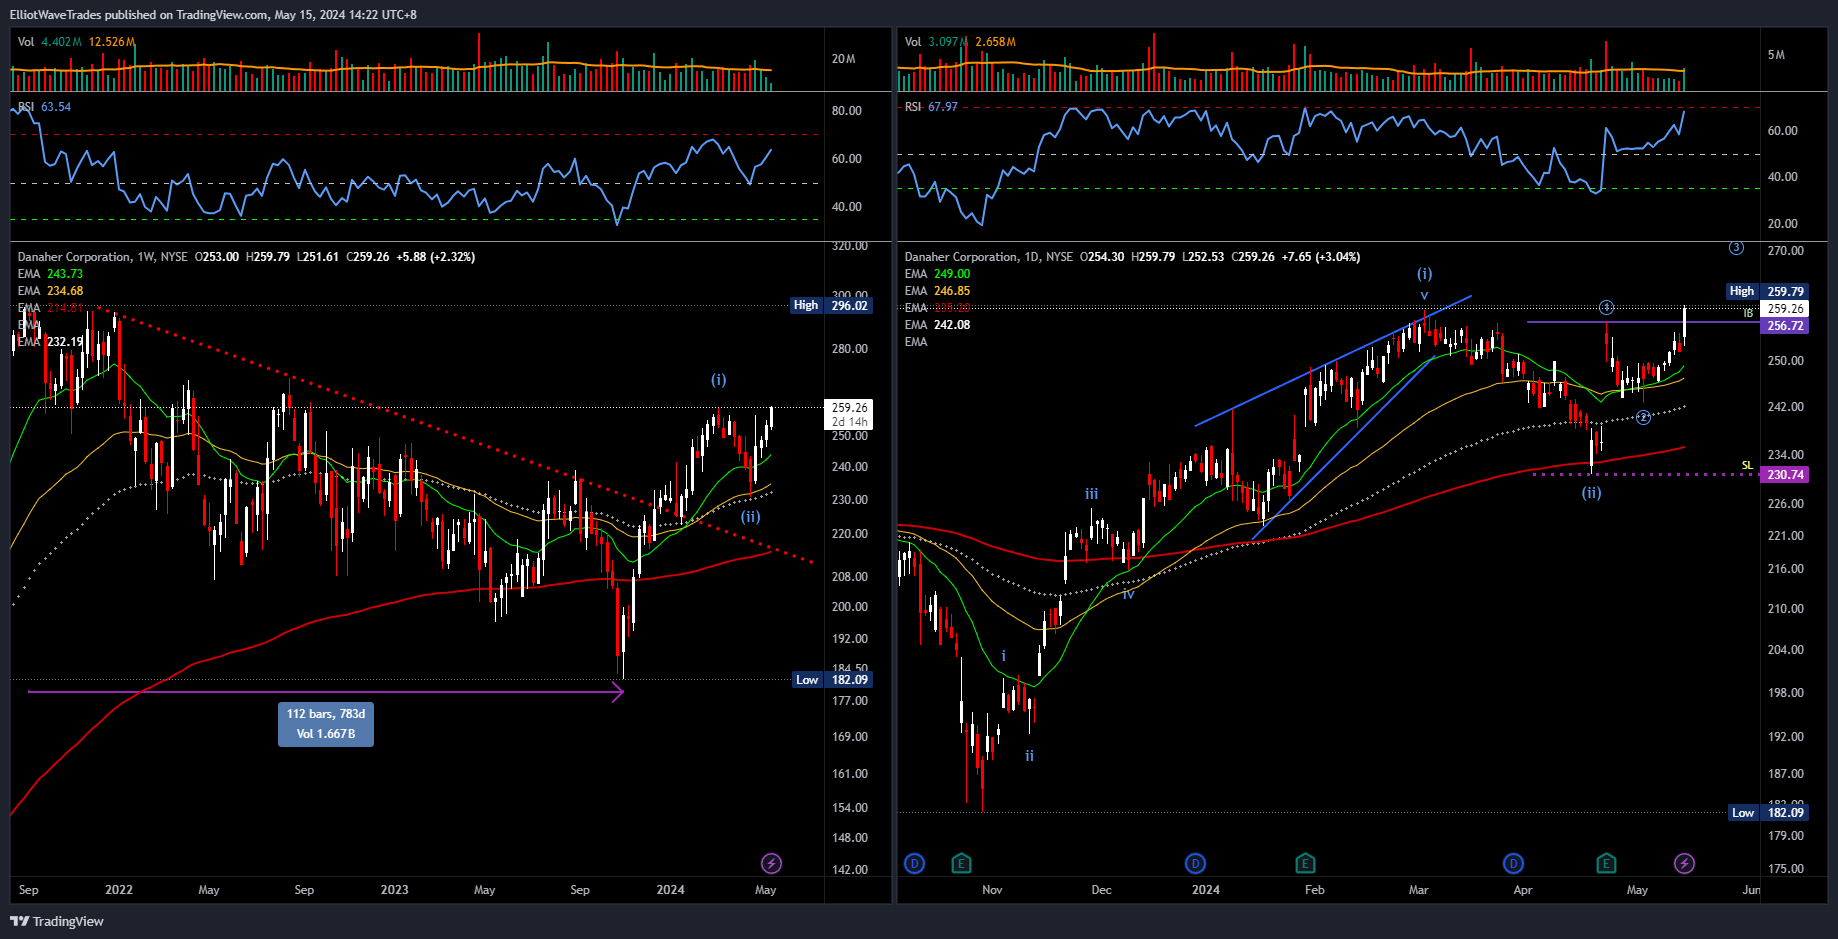Click the RSI 63.54 legend on the weekly chart
This screenshot has width=1838, height=939.
point(44,107)
